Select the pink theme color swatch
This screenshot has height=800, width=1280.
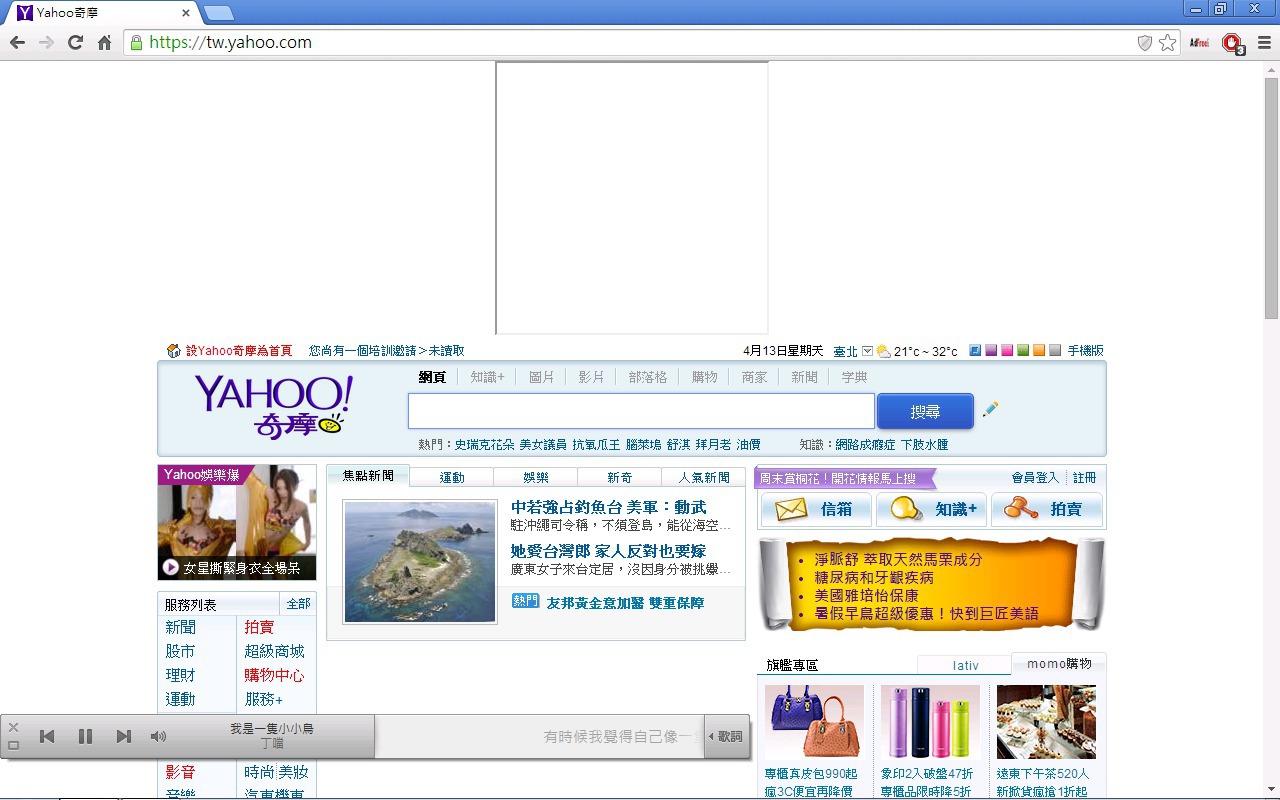(1007, 350)
